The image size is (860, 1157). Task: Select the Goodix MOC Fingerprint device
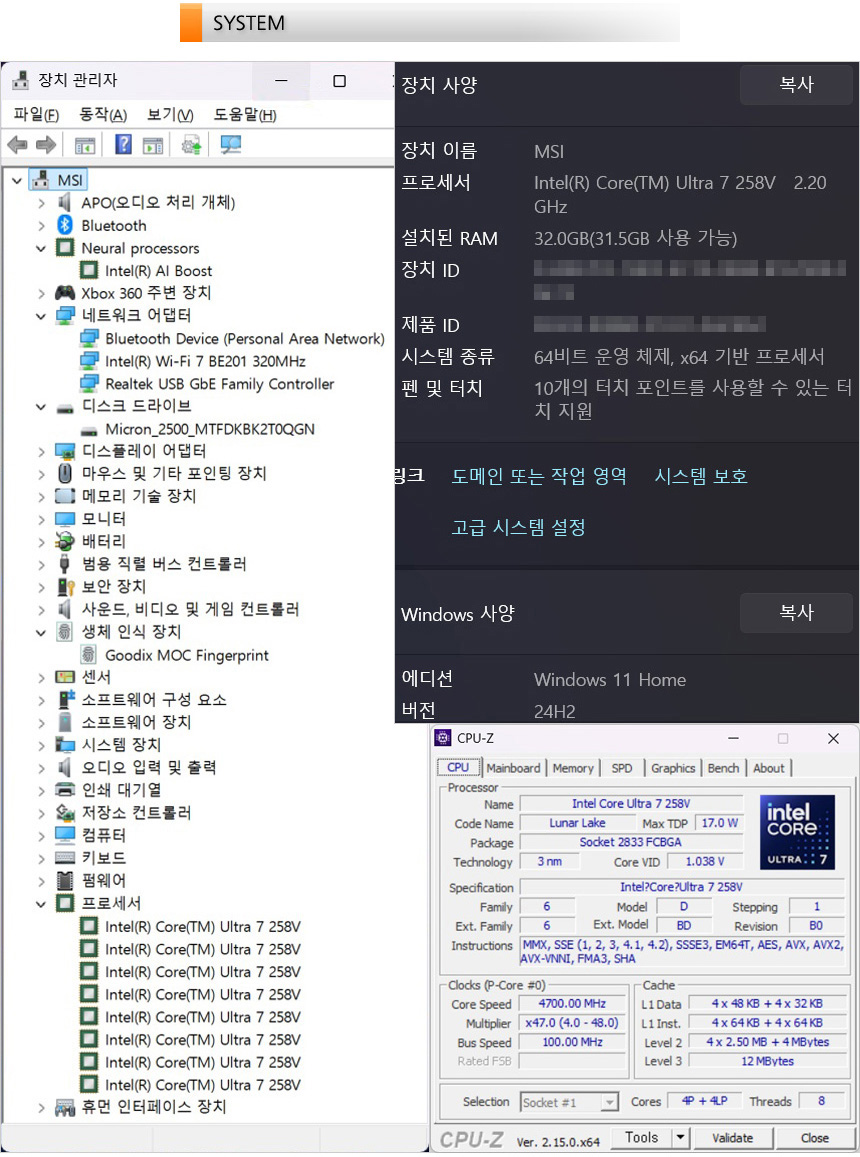point(186,656)
